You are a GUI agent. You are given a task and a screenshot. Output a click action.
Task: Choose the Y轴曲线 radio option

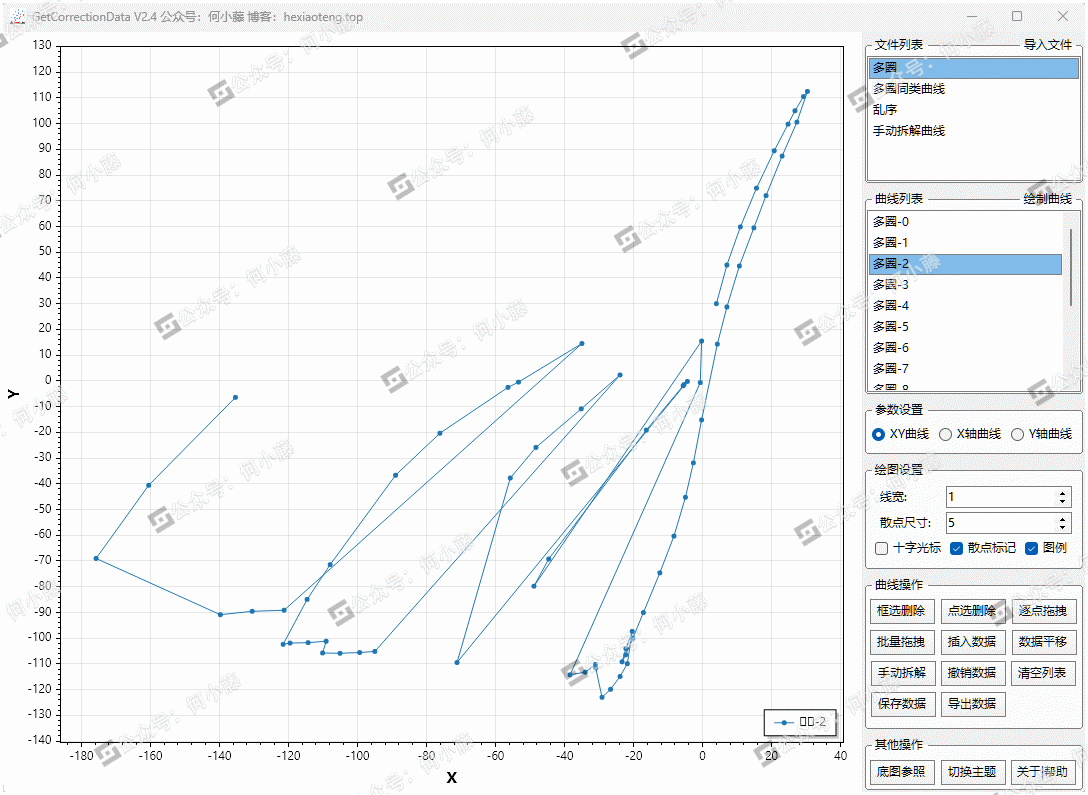[1017, 434]
